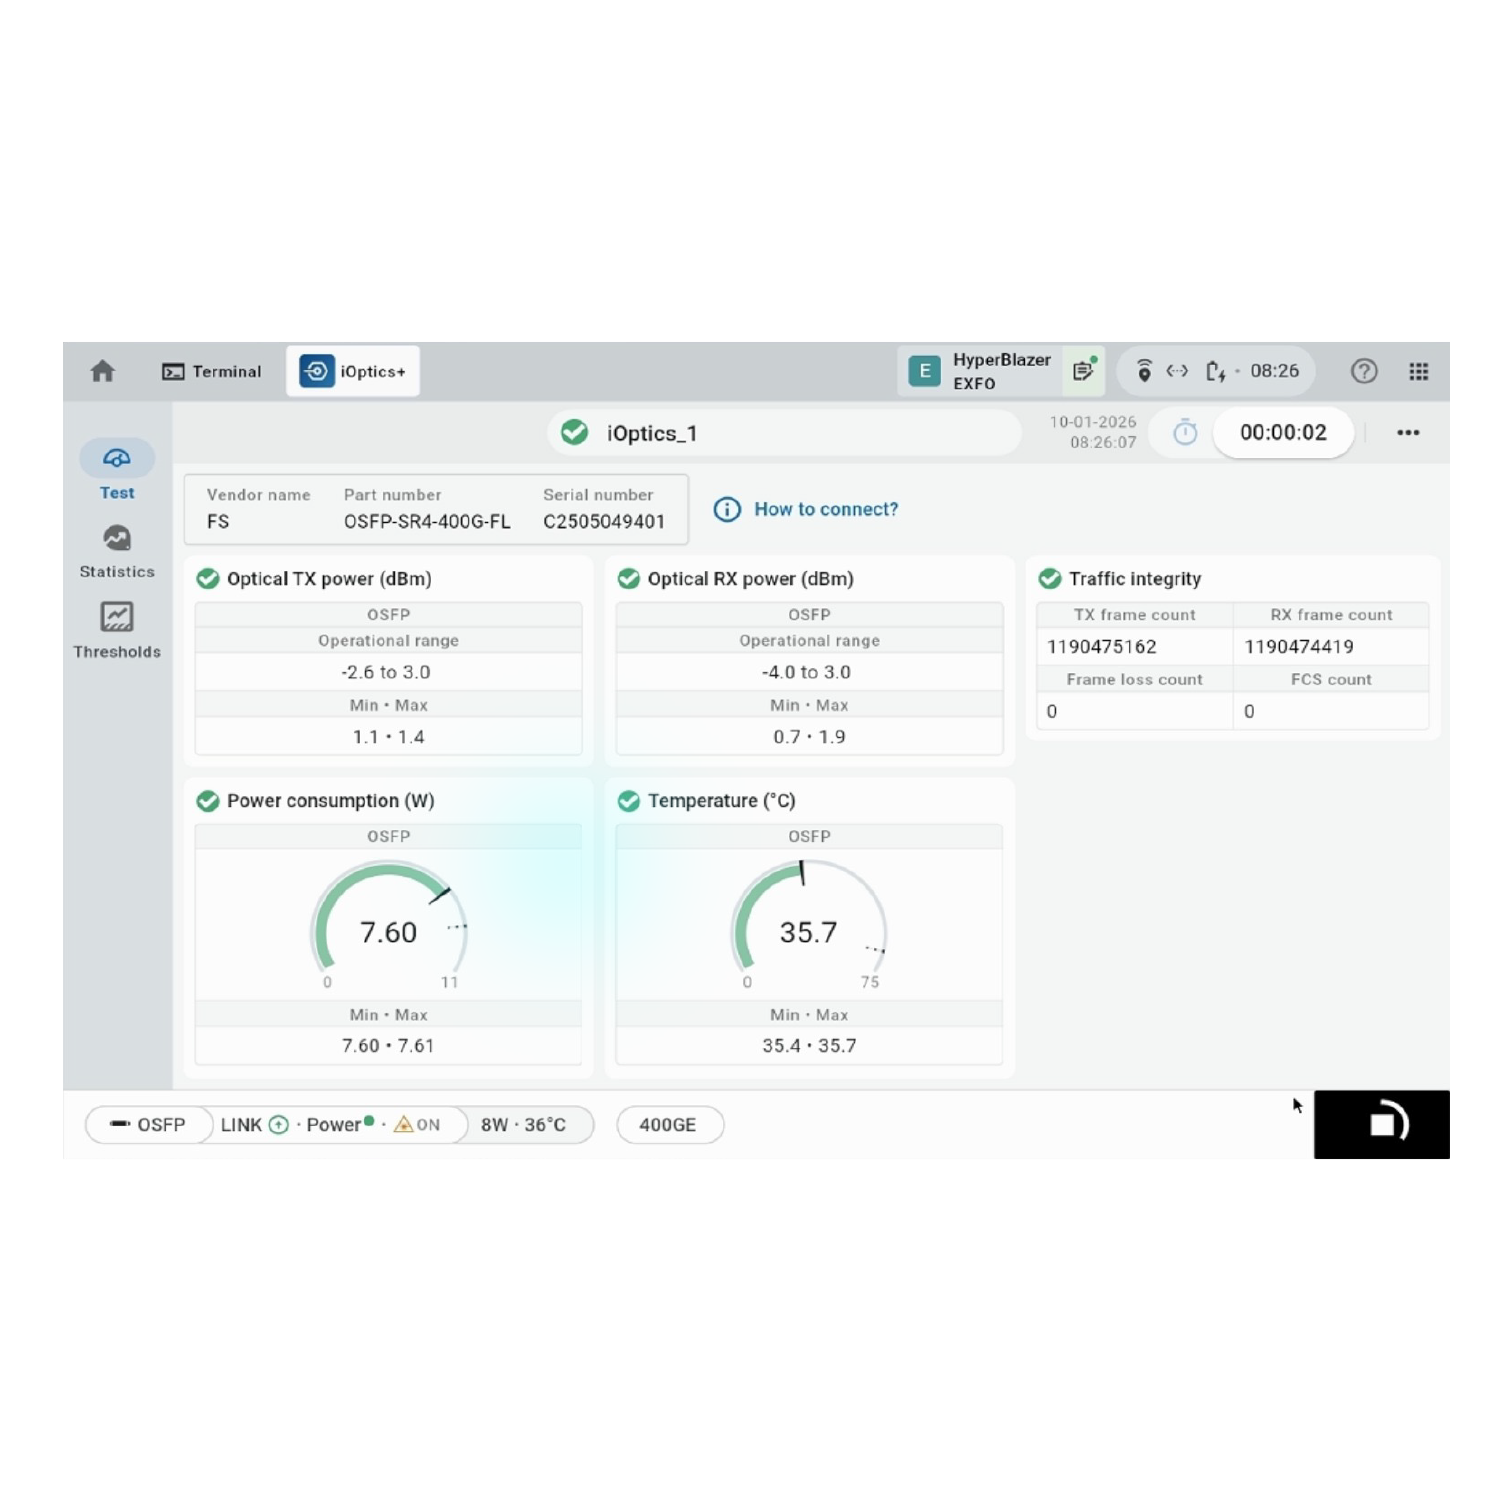Screen dimensions: 1500x1500
Task: Click the battery charging status icon
Action: click(1215, 371)
